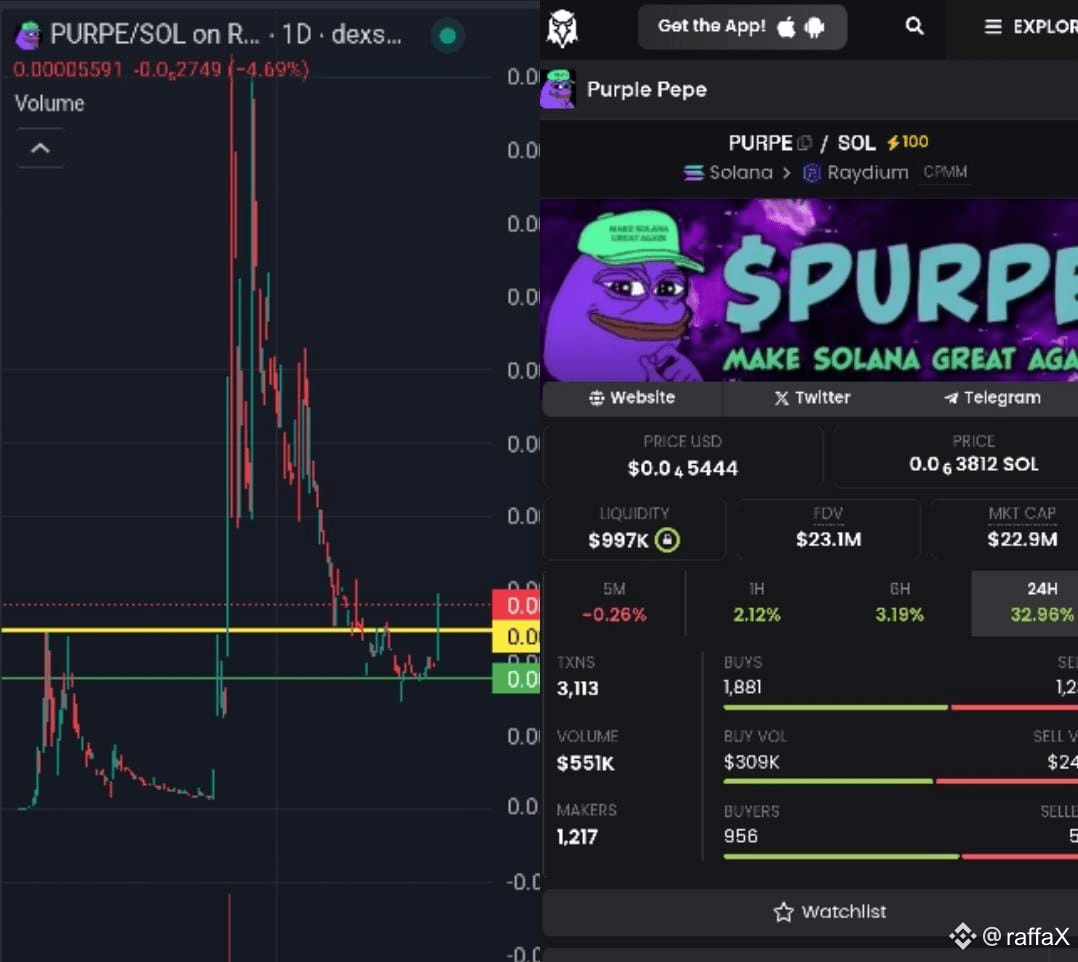Click the -4.69% change readout on chart
The height and width of the screenshot is (962, 1078).
pos(269,69)
